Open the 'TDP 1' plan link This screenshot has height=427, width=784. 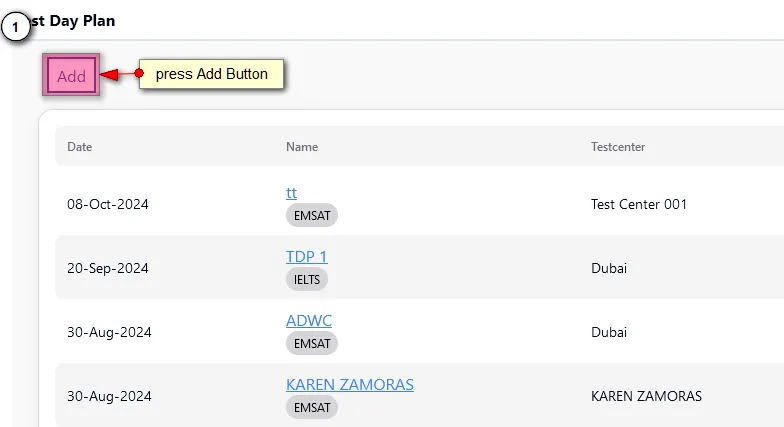click(306, 257)
